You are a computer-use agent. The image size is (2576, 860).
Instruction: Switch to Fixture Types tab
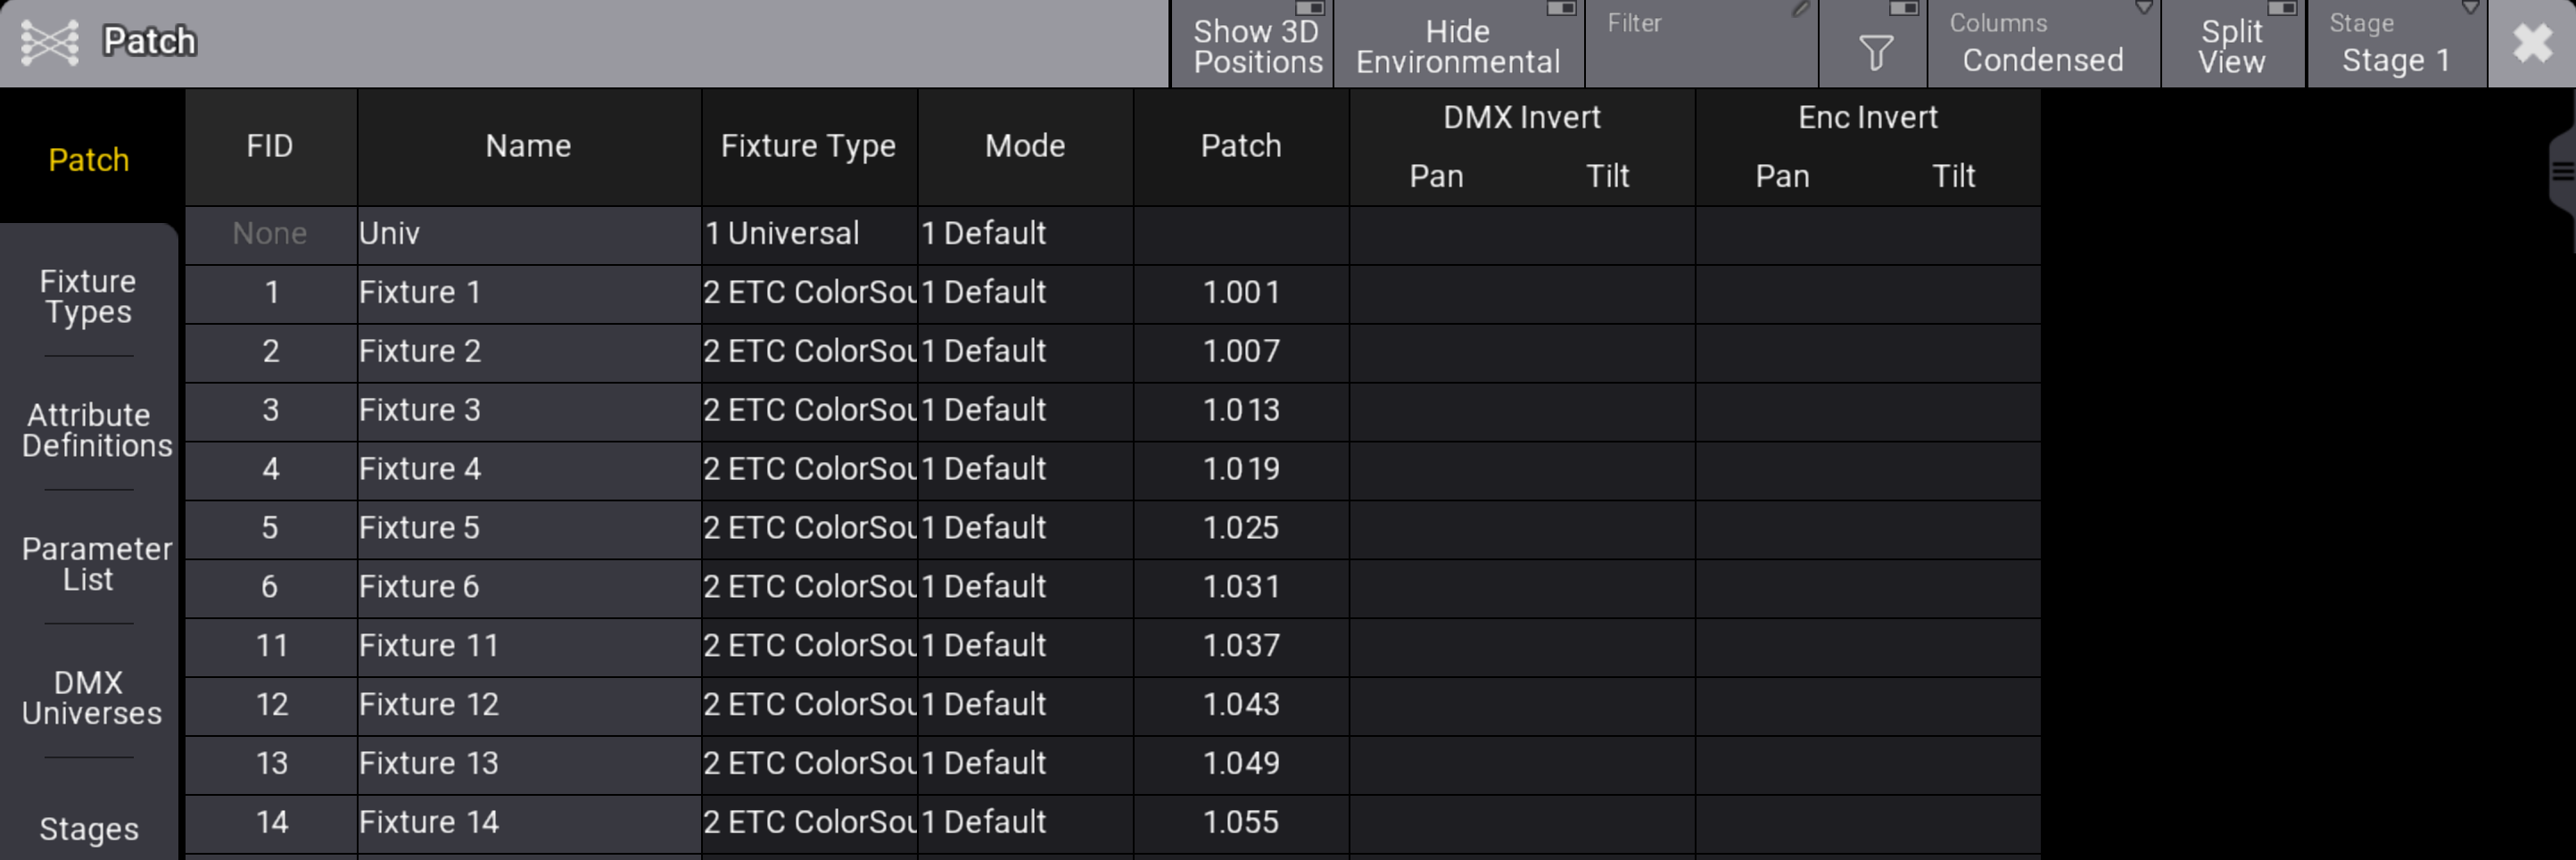click(88, 296)
